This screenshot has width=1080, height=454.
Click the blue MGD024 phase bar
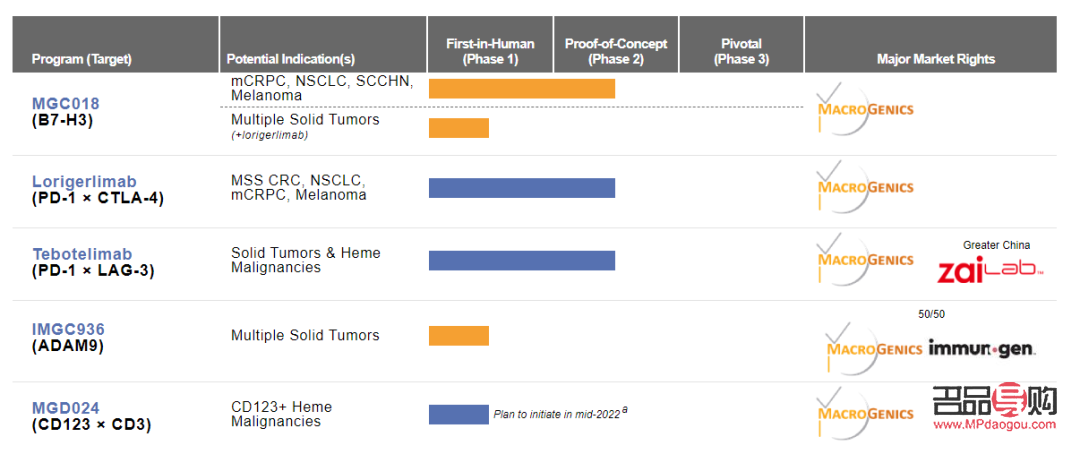[x=458, y=414]
